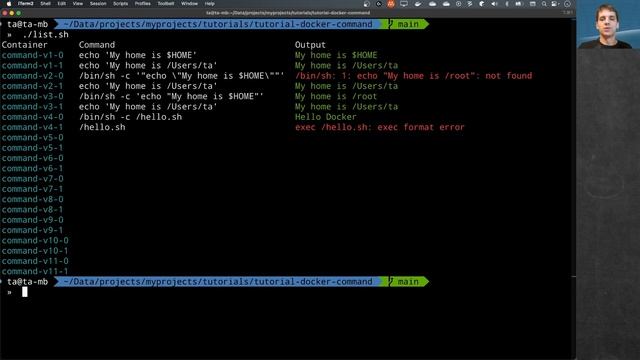This screenshot has width=640, height=360.
Task: Click container name command-v1-1
Action: (32, 65)
